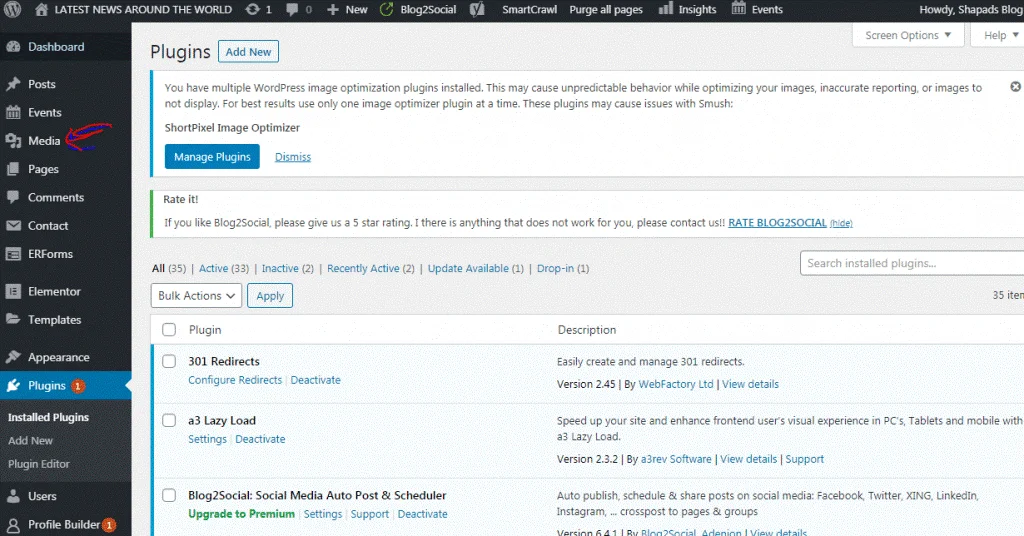The image size is (1024, 536).
Task: Toggle the select-all plugins checkbox
Action: [x=169, y=330]
